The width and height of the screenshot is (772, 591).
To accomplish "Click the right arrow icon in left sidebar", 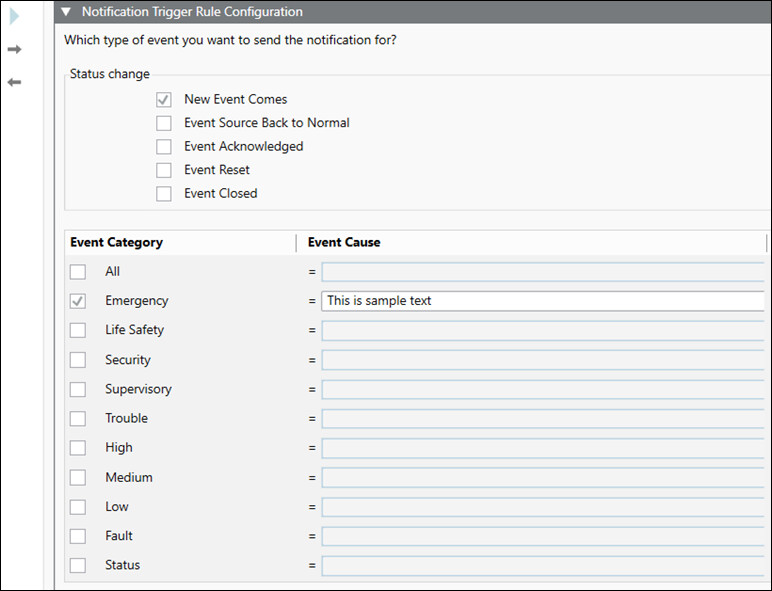I will (x=14, y=49).
